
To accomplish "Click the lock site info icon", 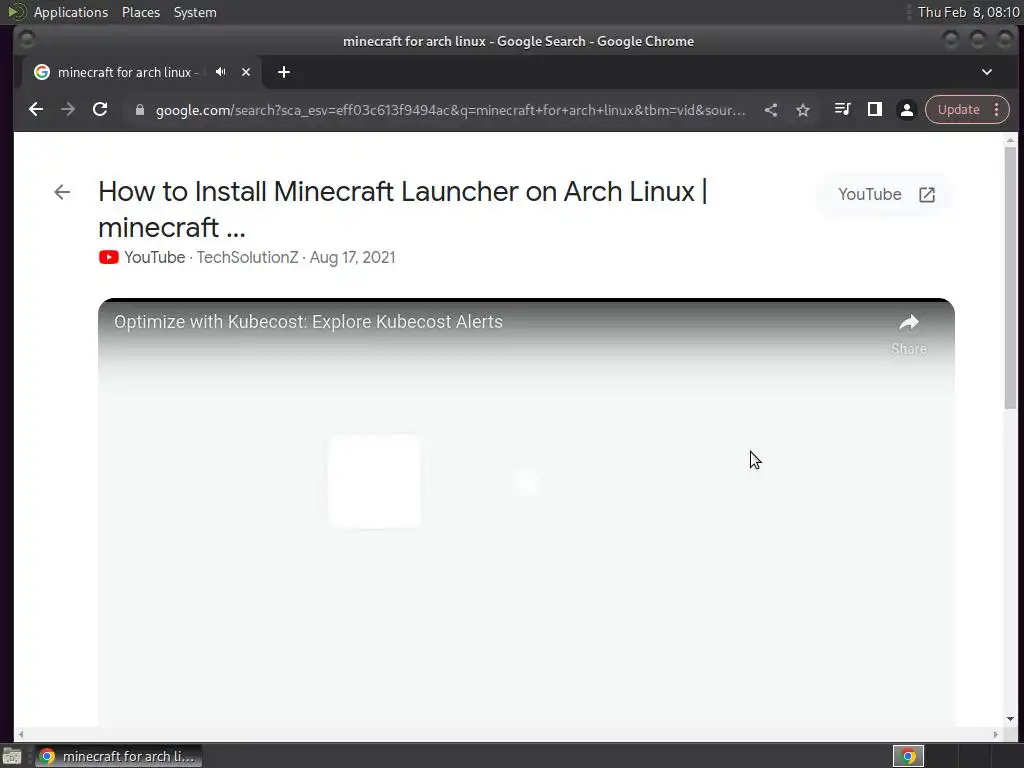I will 139,110.
